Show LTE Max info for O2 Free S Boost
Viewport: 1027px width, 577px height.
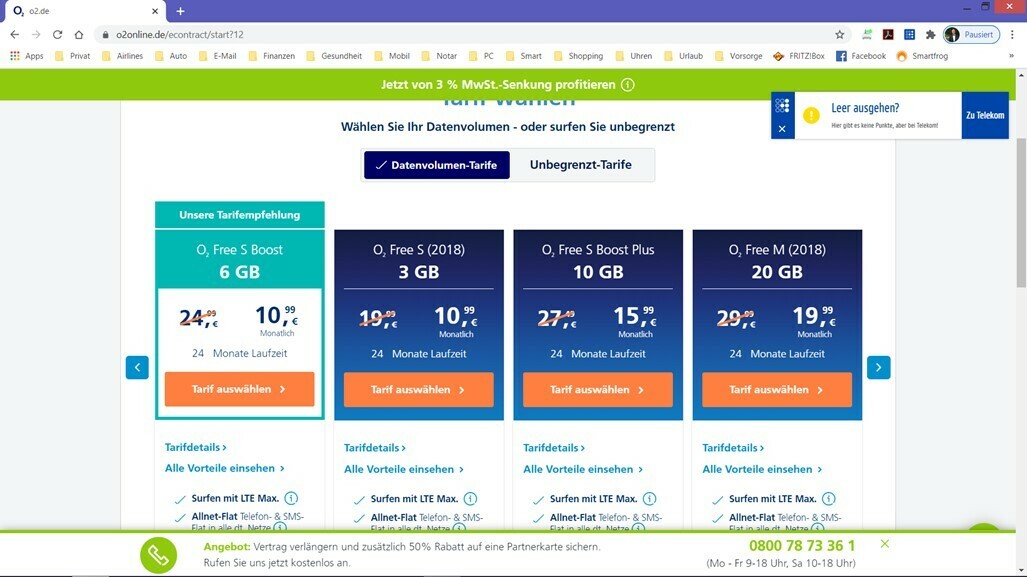click(x=291, y=498)
